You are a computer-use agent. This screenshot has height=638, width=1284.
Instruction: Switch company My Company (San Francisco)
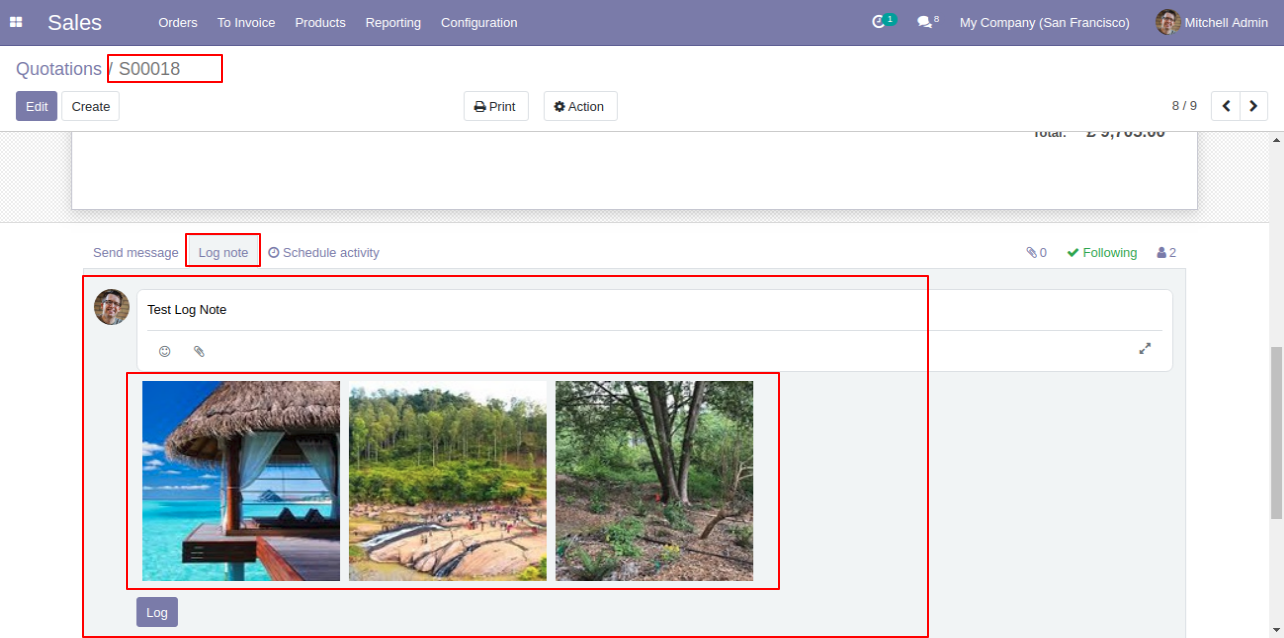tap(1045, 22)
